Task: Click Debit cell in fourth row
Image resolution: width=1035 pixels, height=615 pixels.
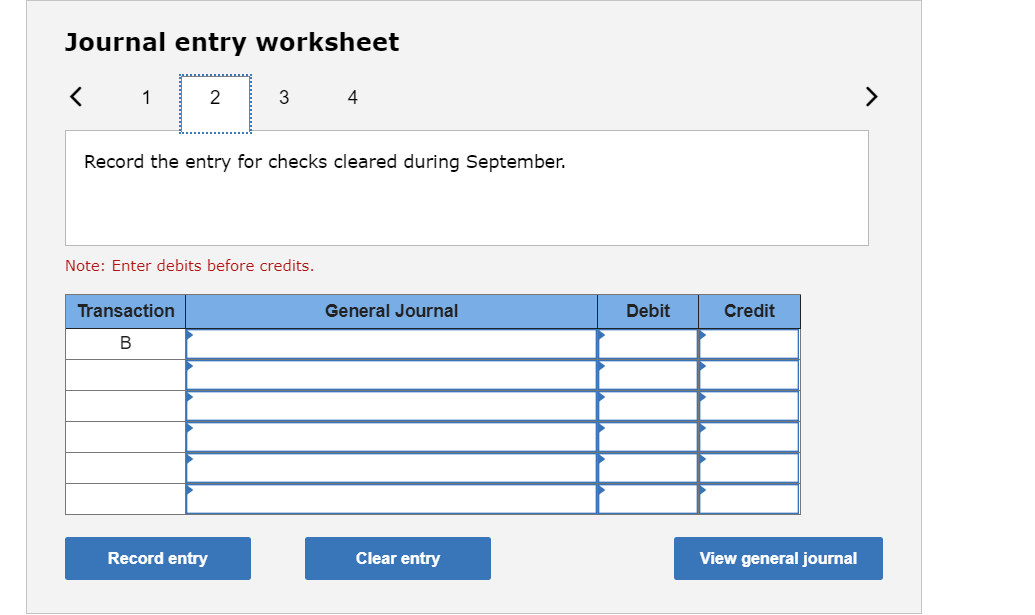Action: point(648,437)
